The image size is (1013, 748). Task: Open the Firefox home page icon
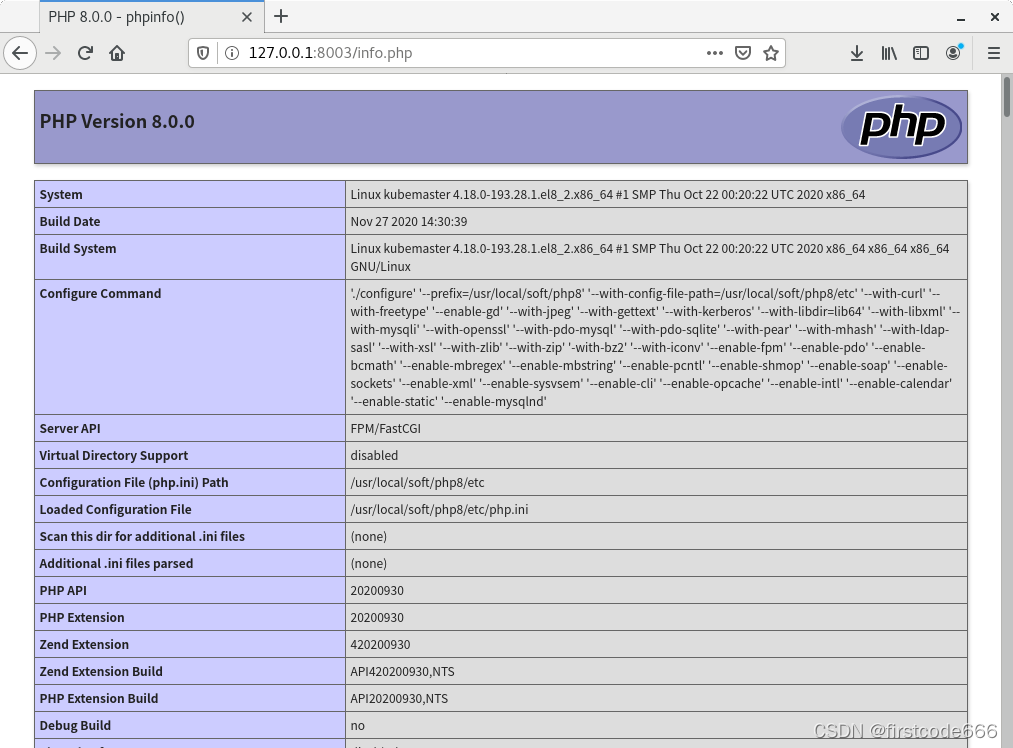[117, 53]
